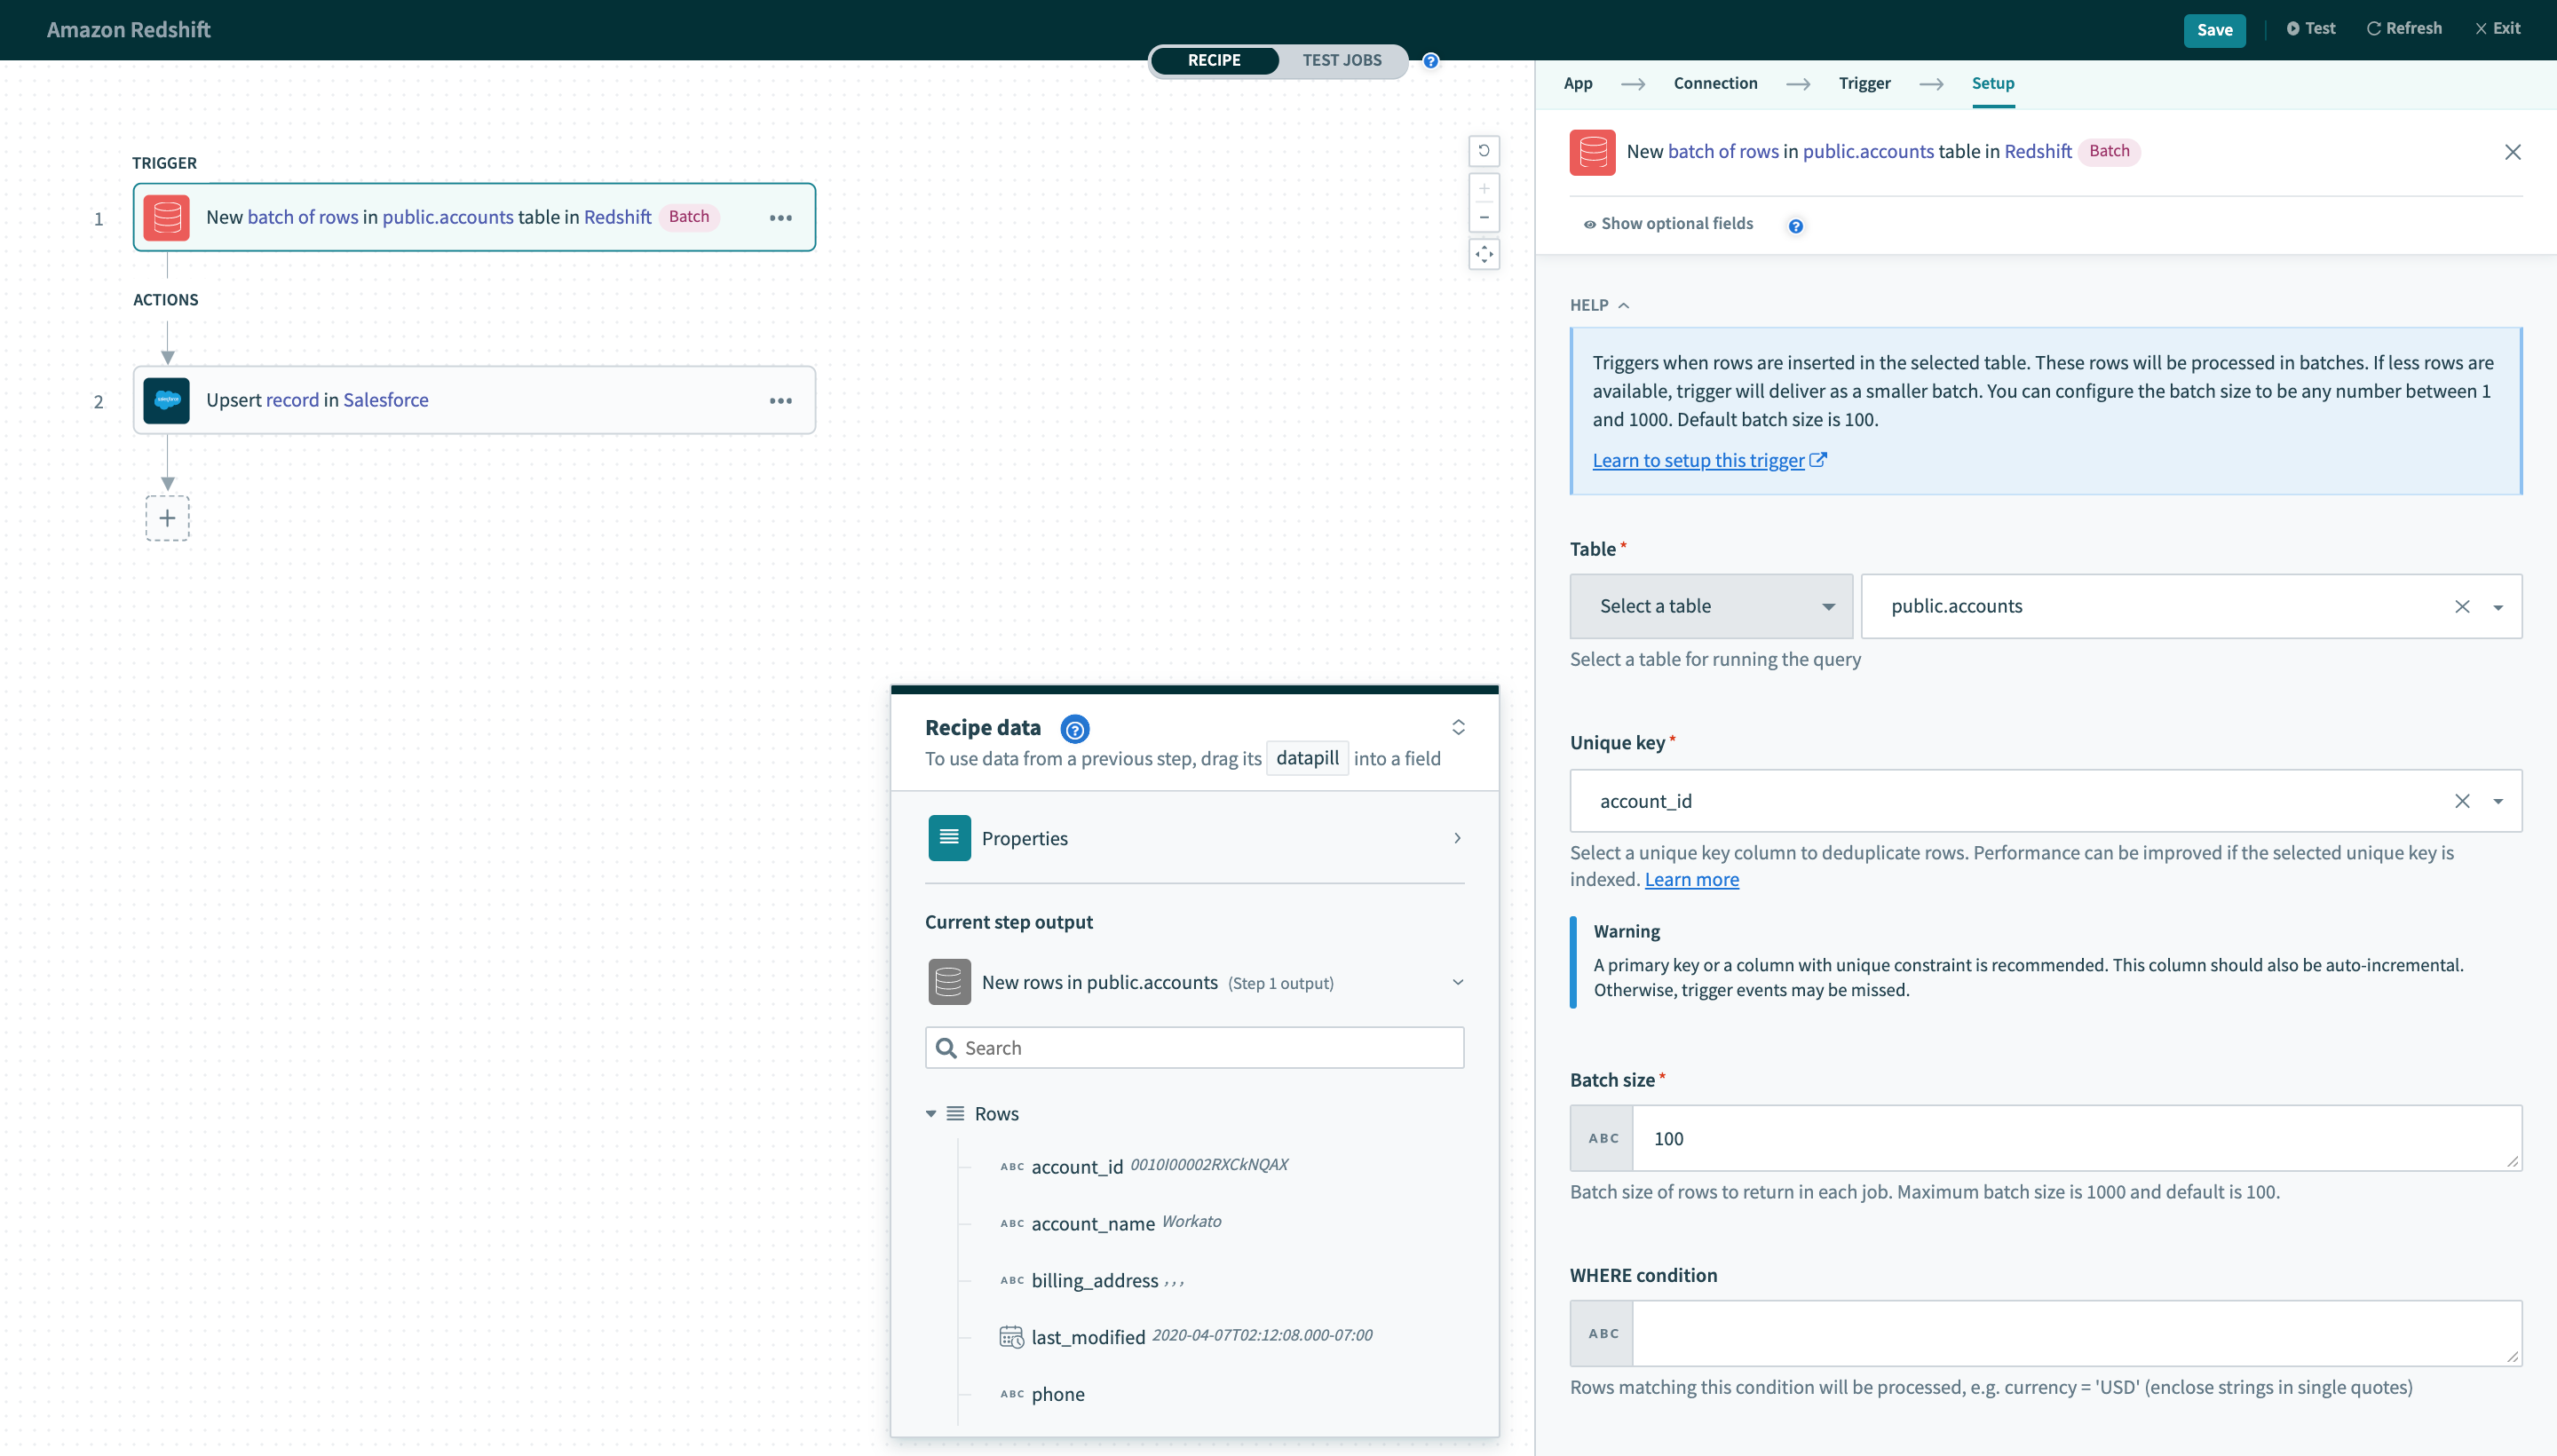Click the Redshift trigger step icon
Image resolution: width=2557 pixels, height=1456 pixels.
point(166,217)
